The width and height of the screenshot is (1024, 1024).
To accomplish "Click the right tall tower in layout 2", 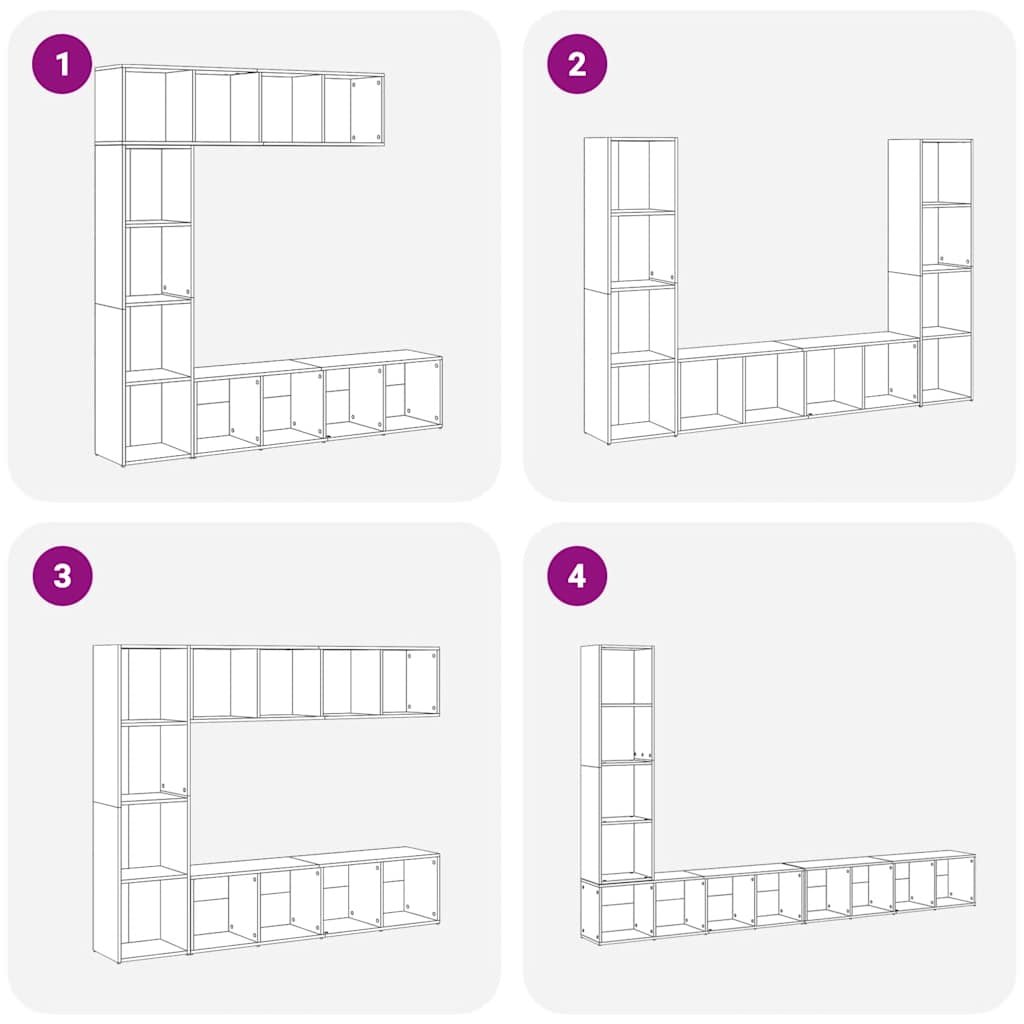I will 931,272.
